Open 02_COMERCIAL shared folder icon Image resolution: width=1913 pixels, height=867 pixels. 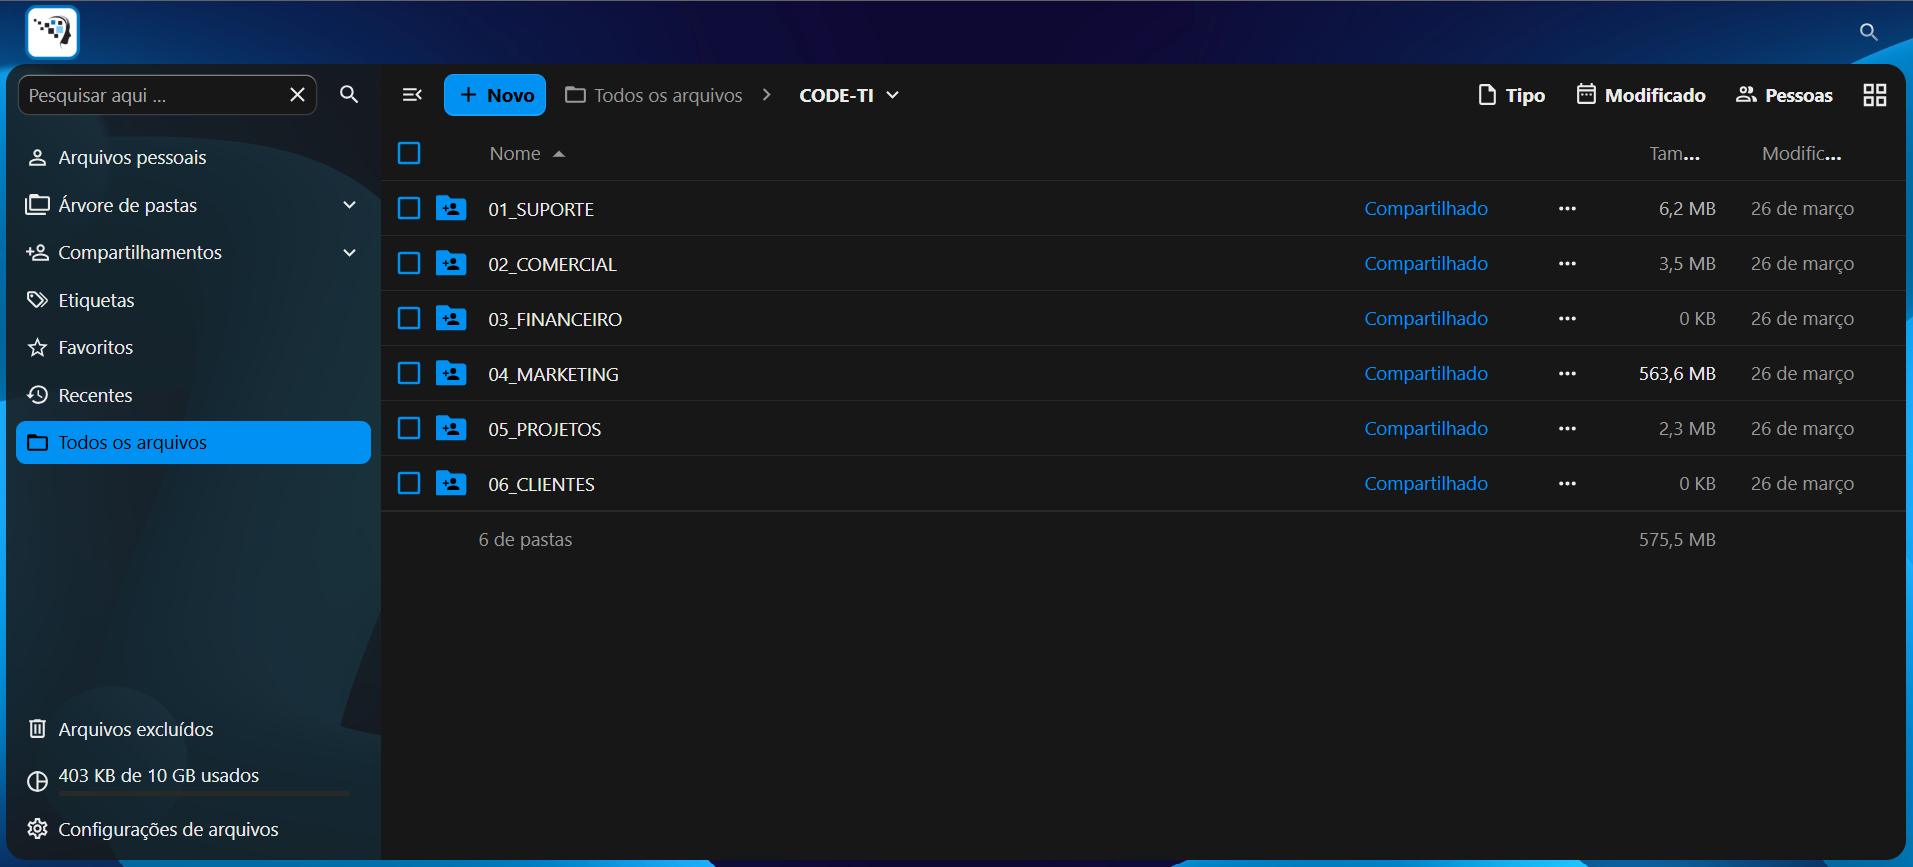[451, 263]
